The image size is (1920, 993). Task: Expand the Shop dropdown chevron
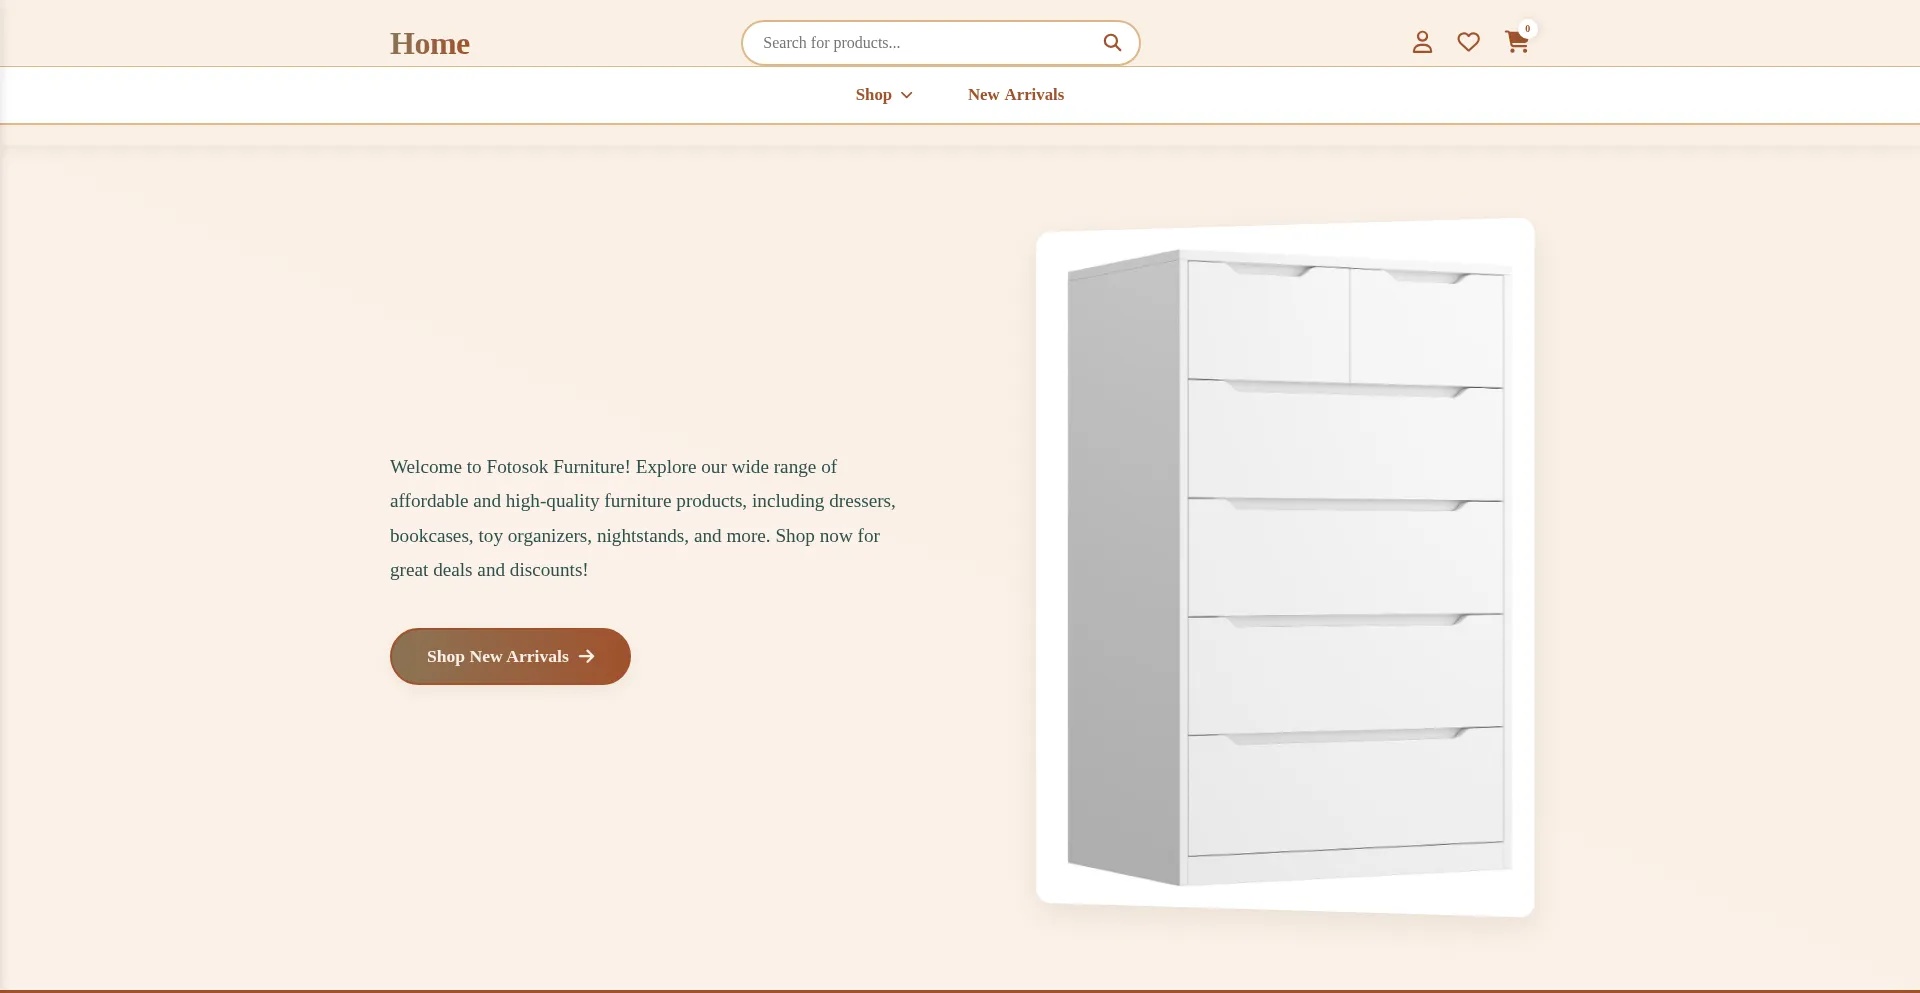point(907,95)
